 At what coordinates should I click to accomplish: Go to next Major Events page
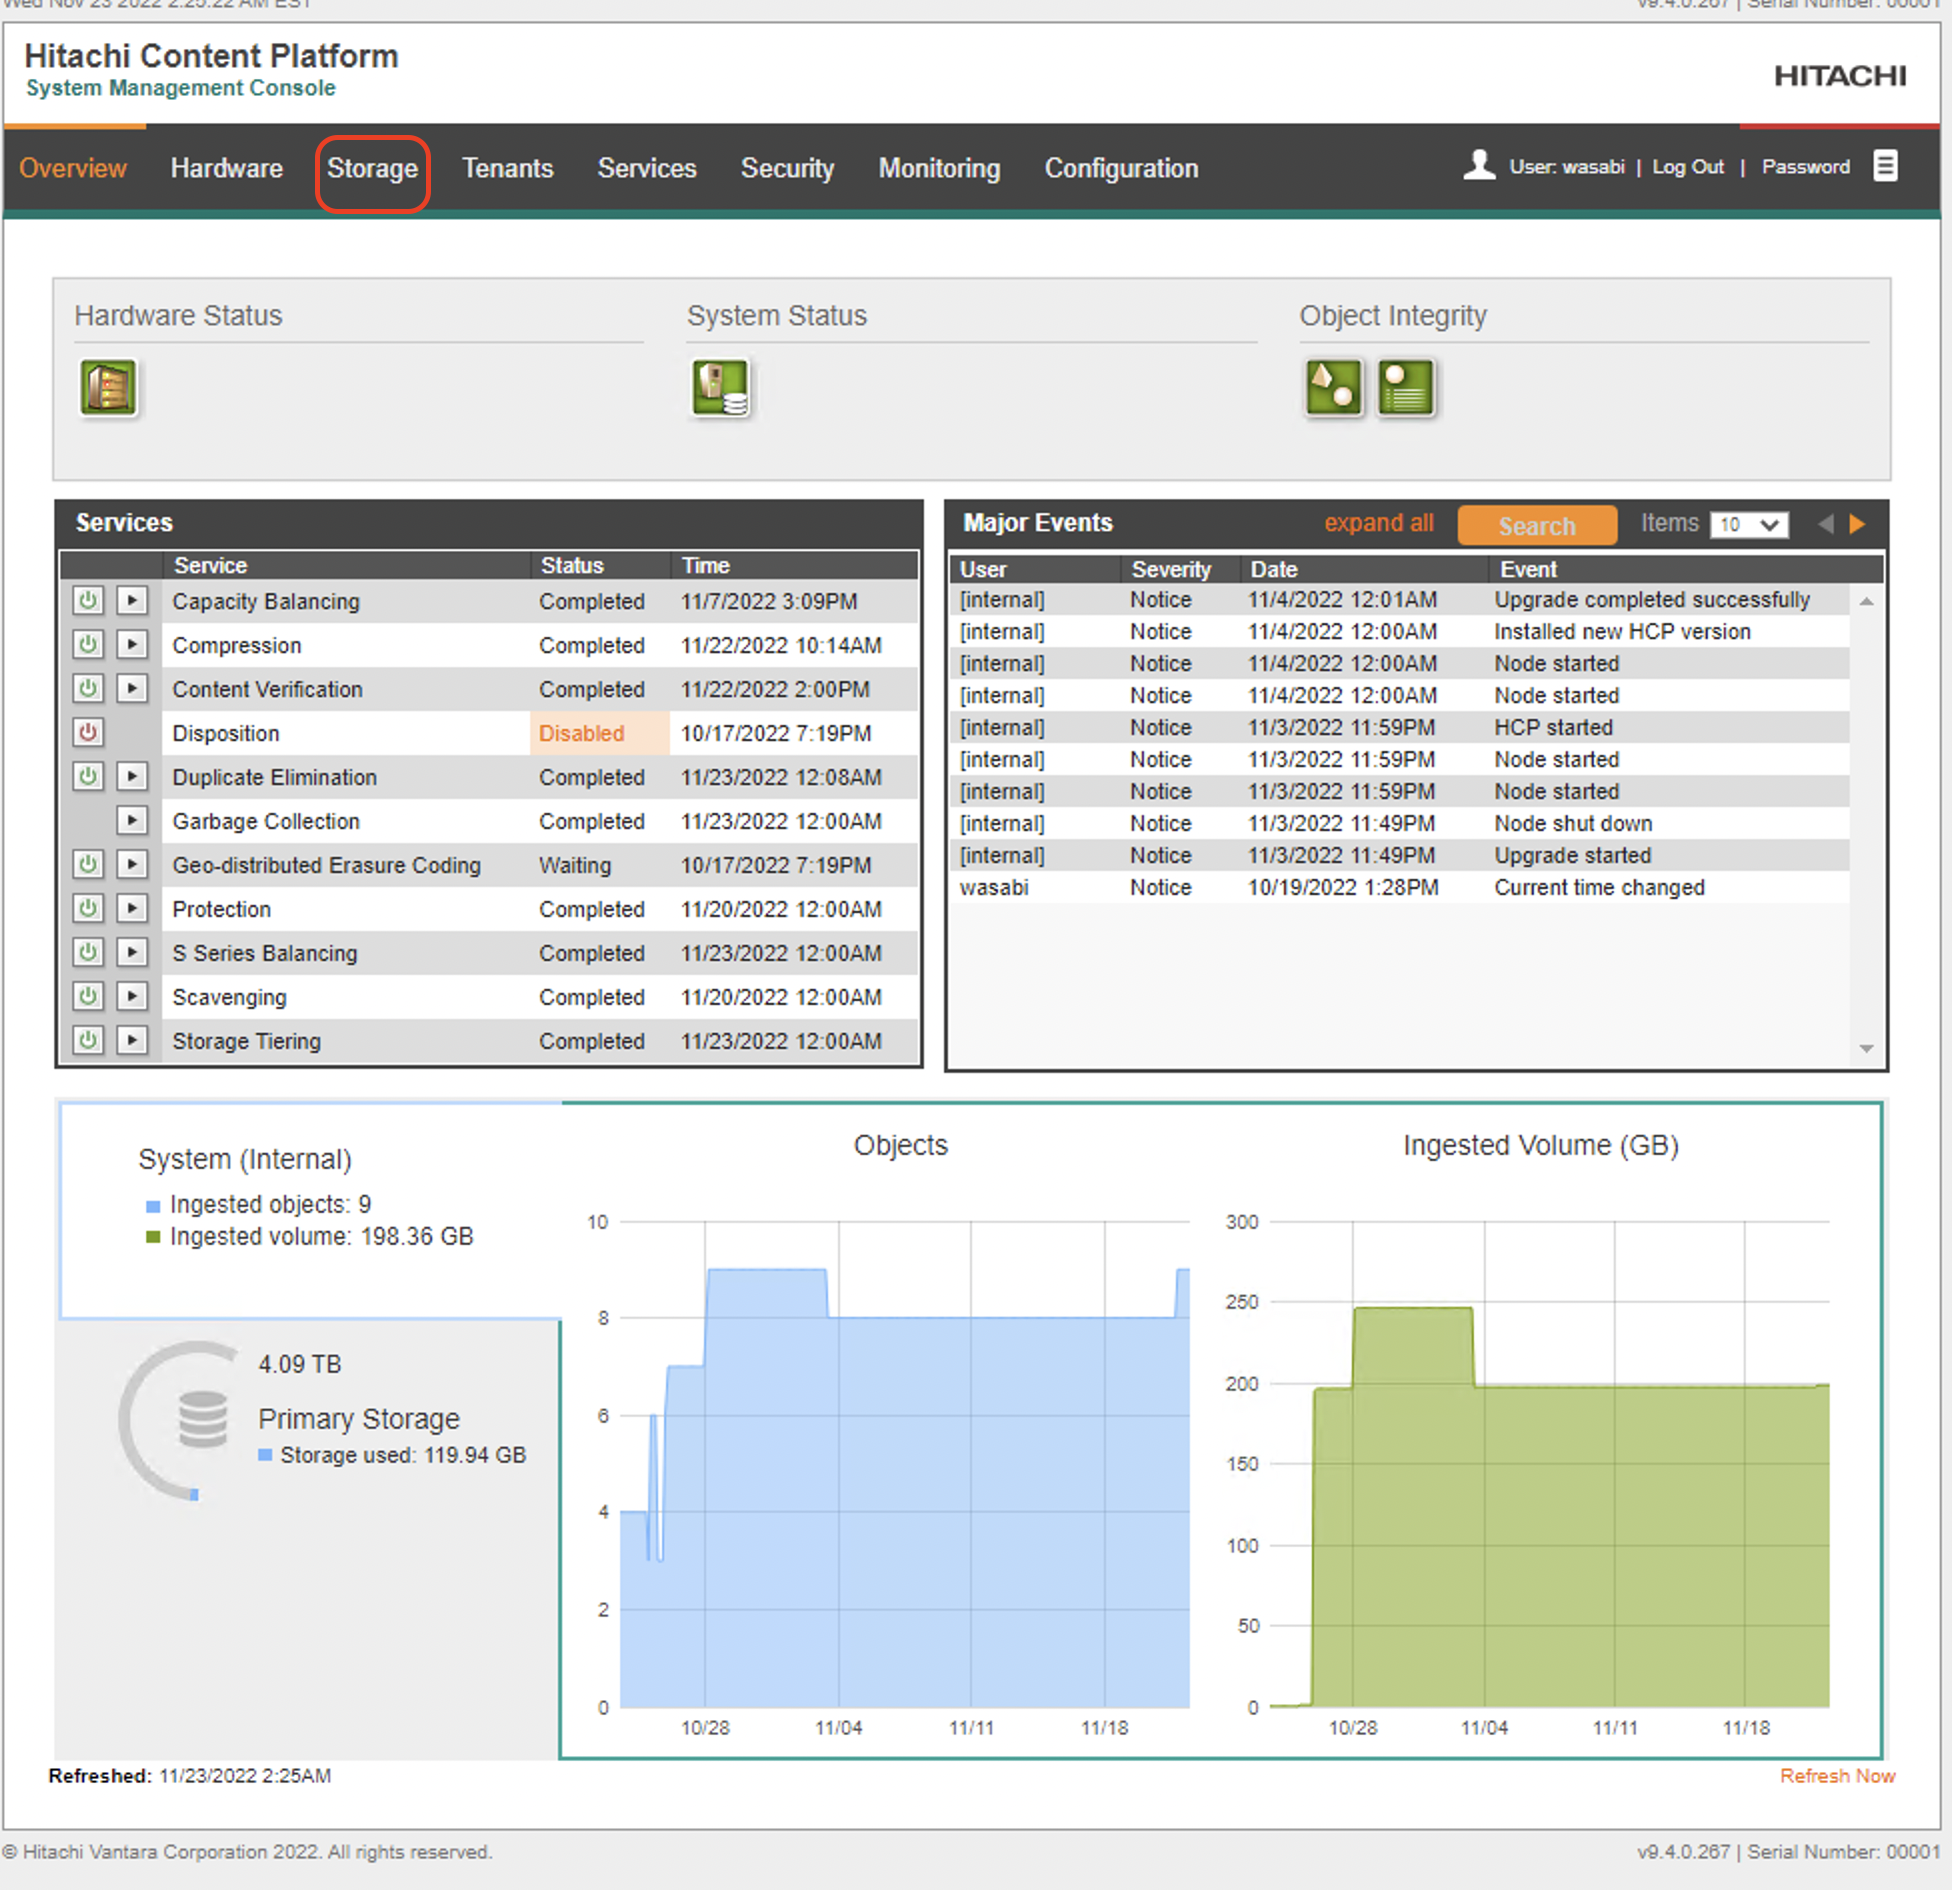point(1858,524)
